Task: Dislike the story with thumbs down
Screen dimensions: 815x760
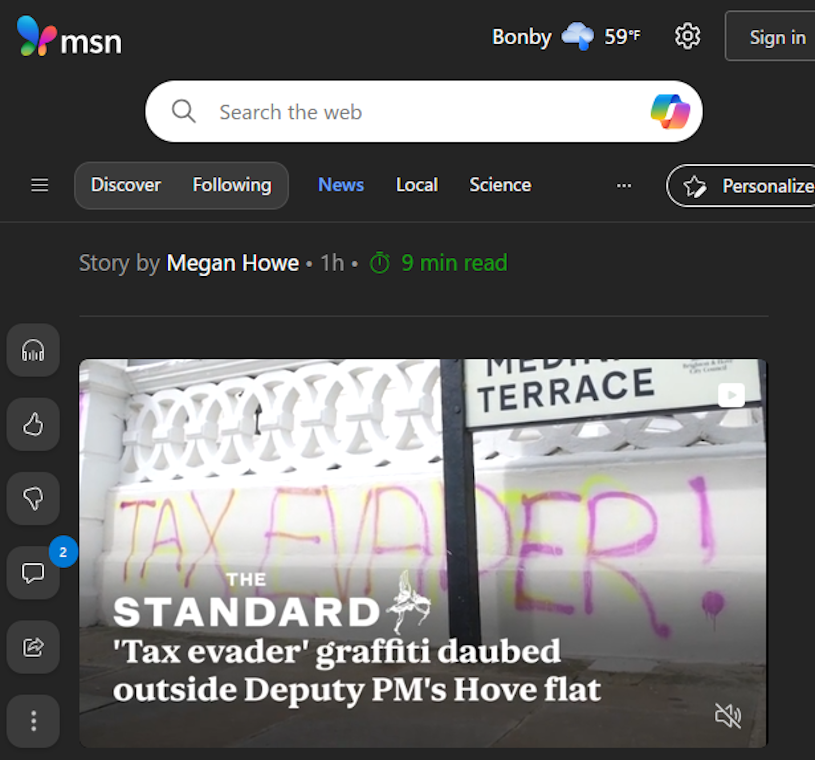Action: pos(33,499)
